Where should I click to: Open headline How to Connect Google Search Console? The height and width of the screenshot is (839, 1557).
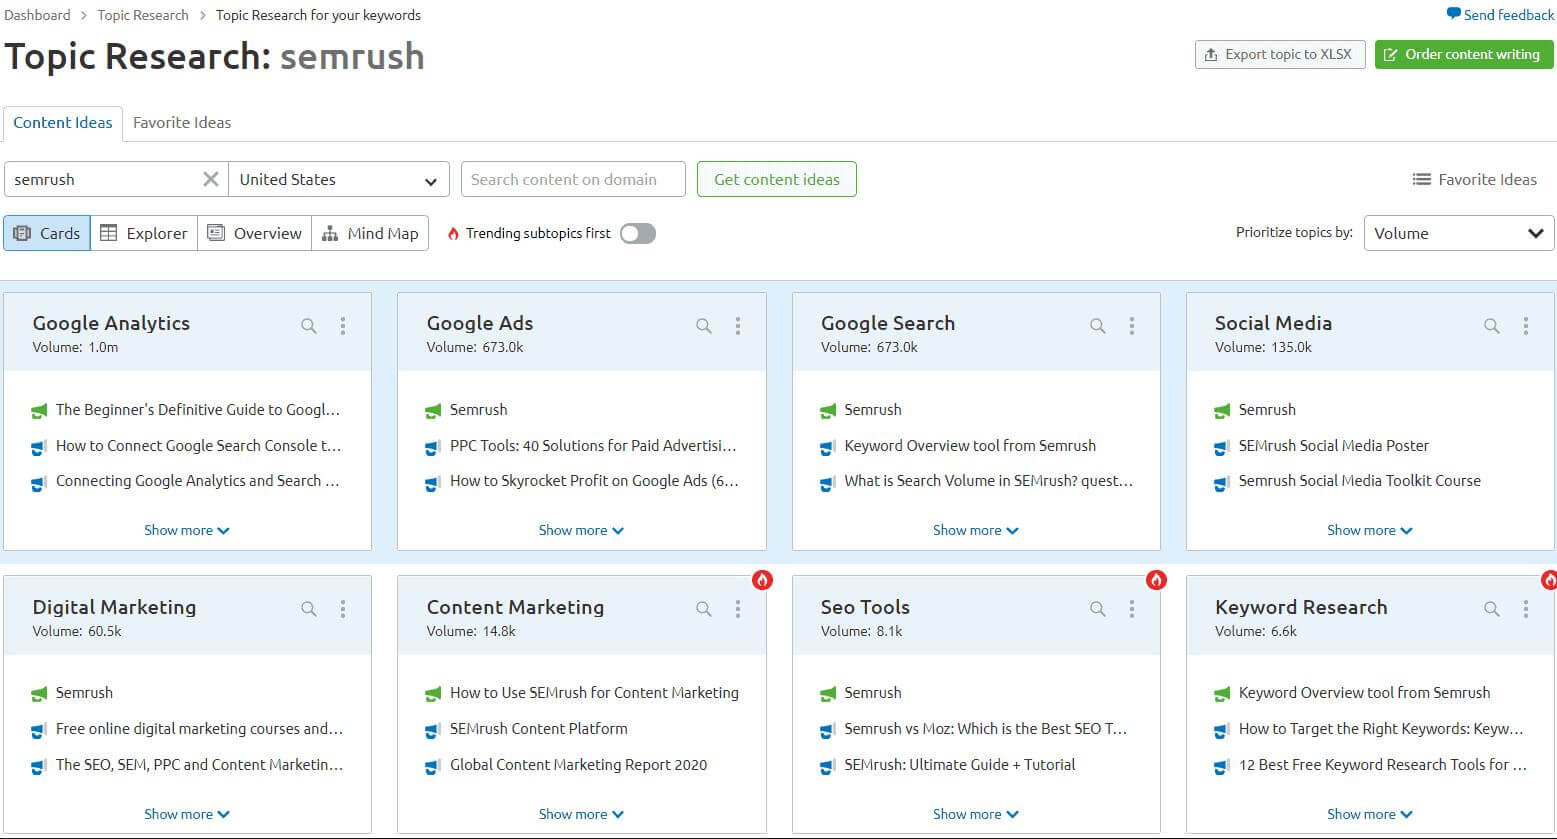[198, 445]
